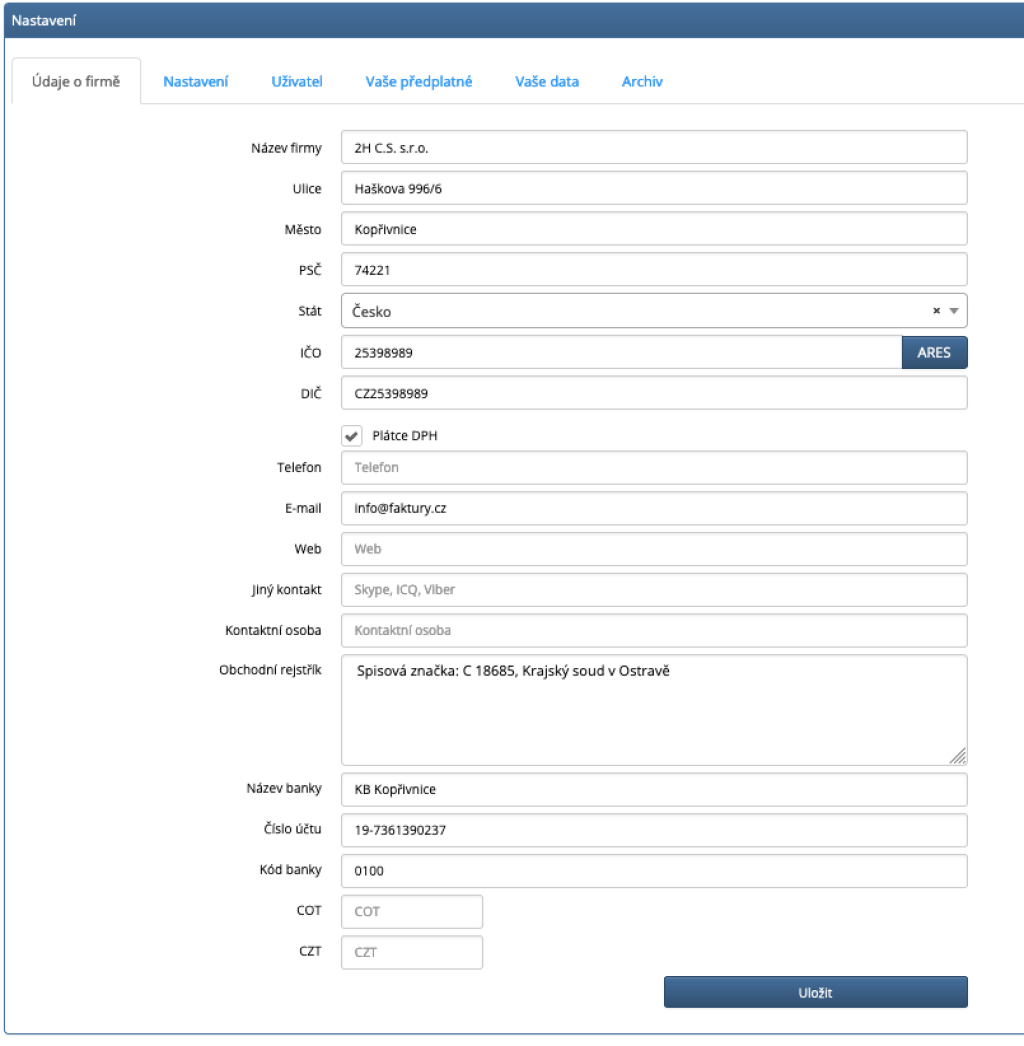Select the E-mail input field
Image resolution: width=1024 pixels, height=1046 pixels.
[654, 508]
